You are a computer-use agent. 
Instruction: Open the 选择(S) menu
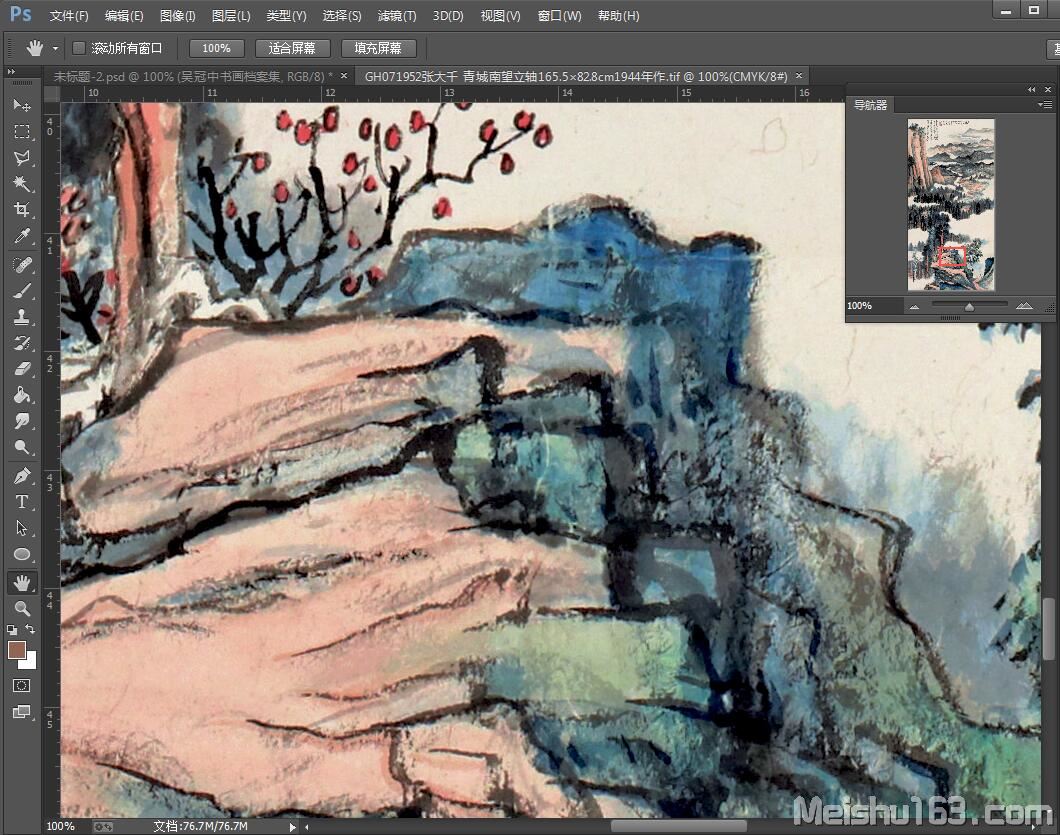pyautogui.click(x=341, y=16)
